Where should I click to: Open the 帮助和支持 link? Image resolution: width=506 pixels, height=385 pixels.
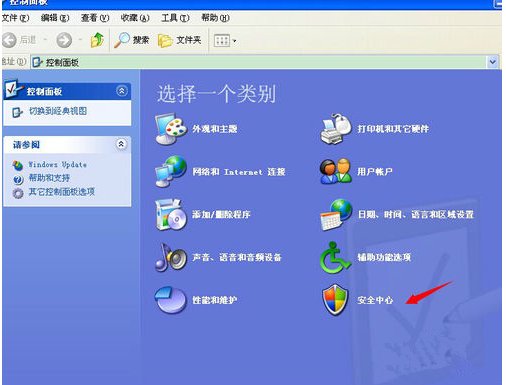pyautogui.click(x=49, y=178)
